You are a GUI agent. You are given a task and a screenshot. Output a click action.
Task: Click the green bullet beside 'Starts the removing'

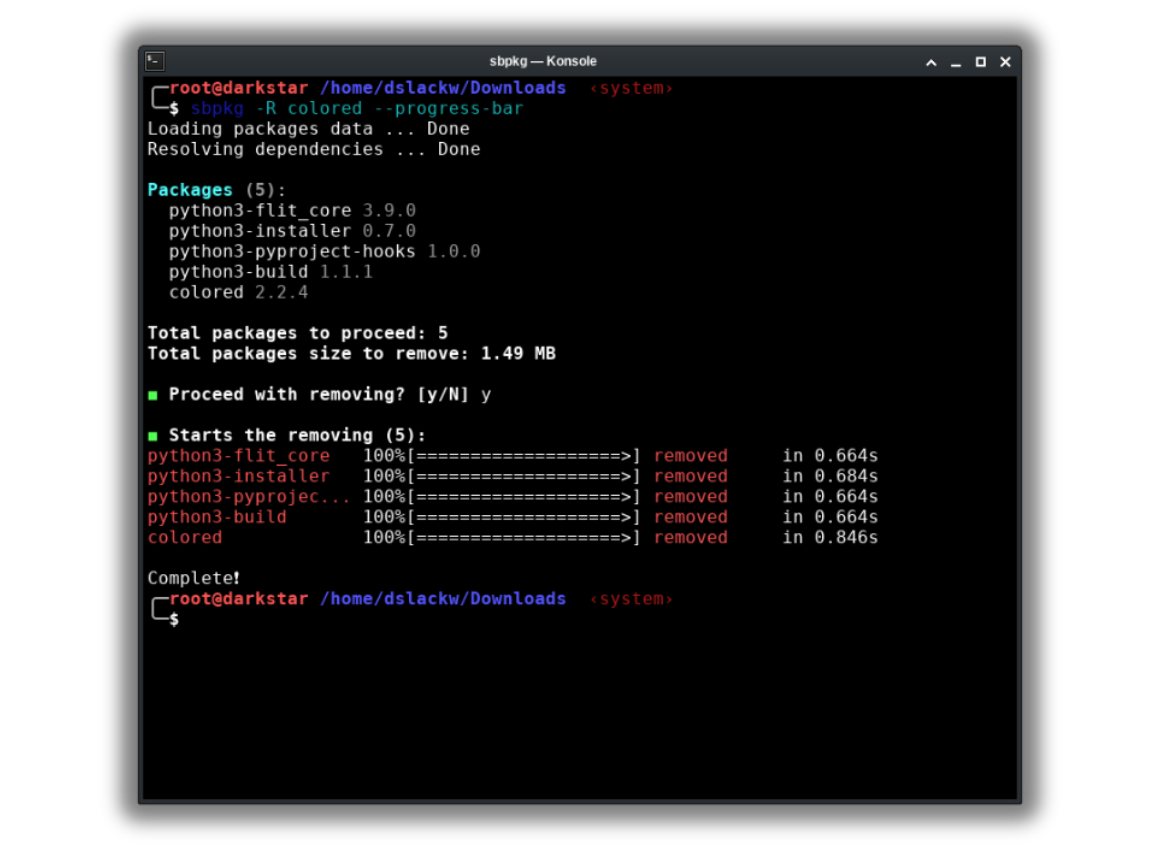[152, 435]
